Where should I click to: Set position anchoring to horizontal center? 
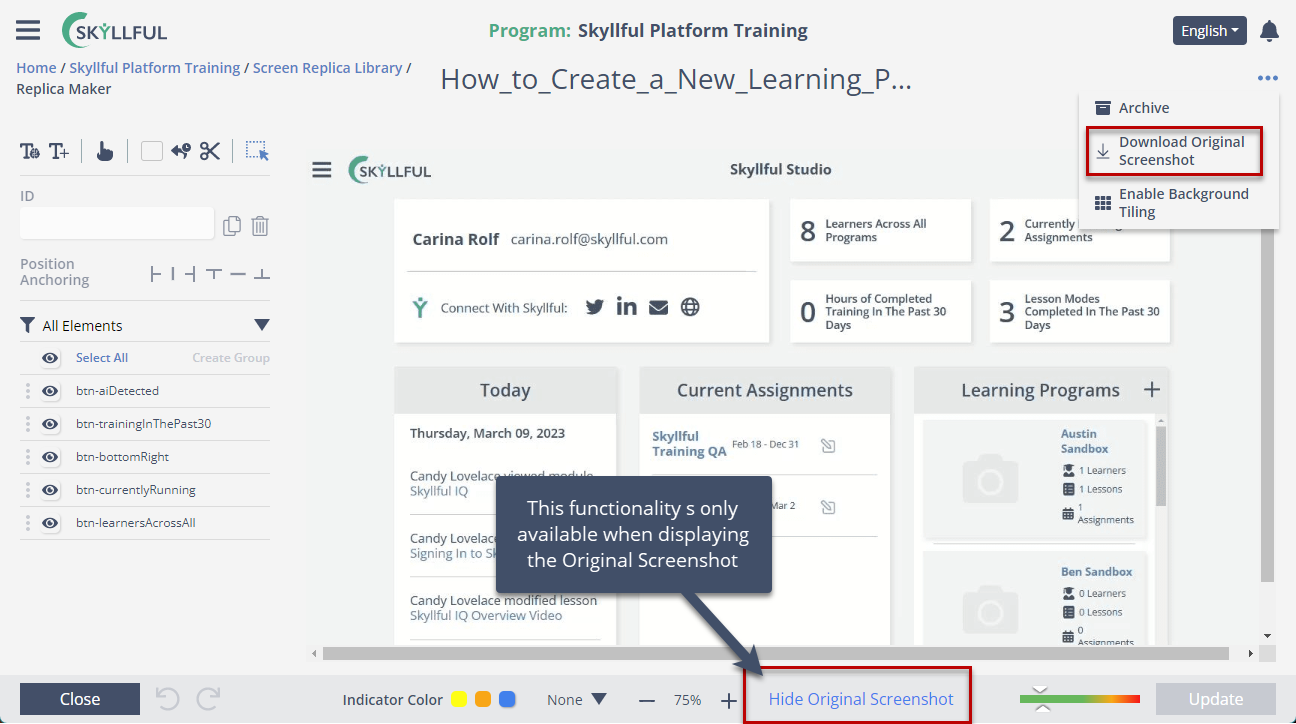[173, 274]
